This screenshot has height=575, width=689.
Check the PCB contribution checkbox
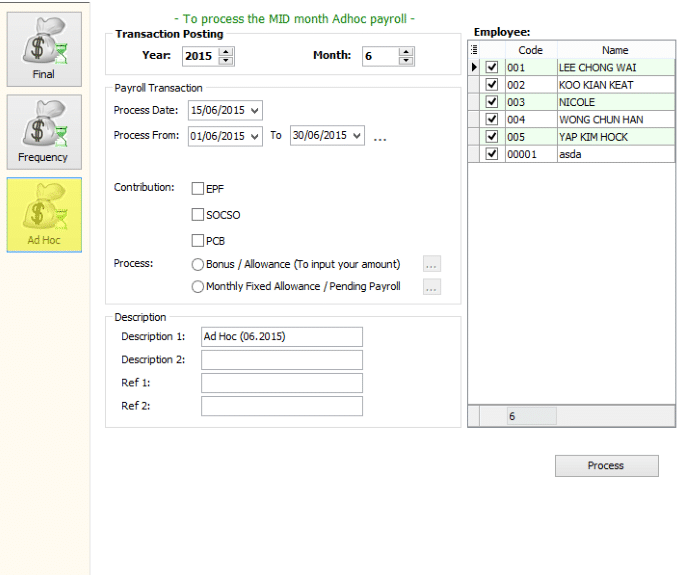[198, 240]
